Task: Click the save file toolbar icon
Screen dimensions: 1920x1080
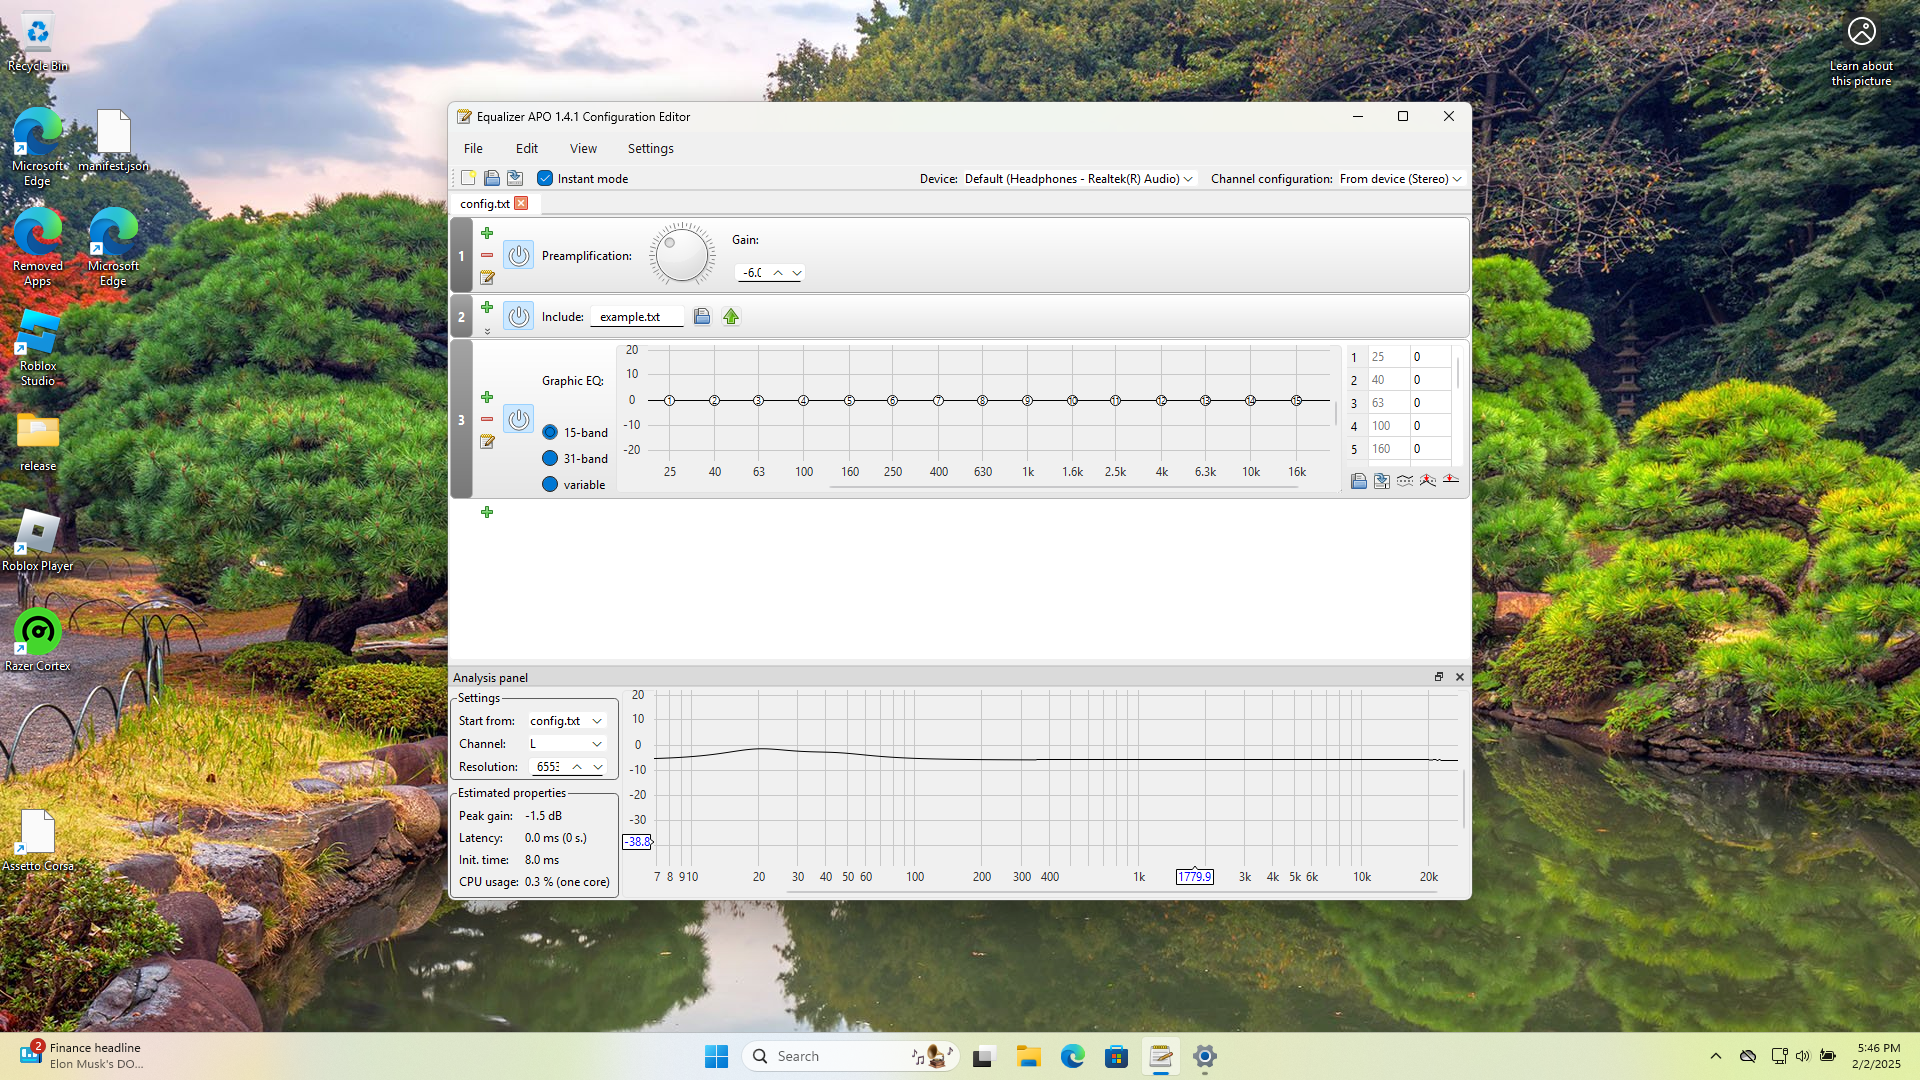Action: coord(515,178)
